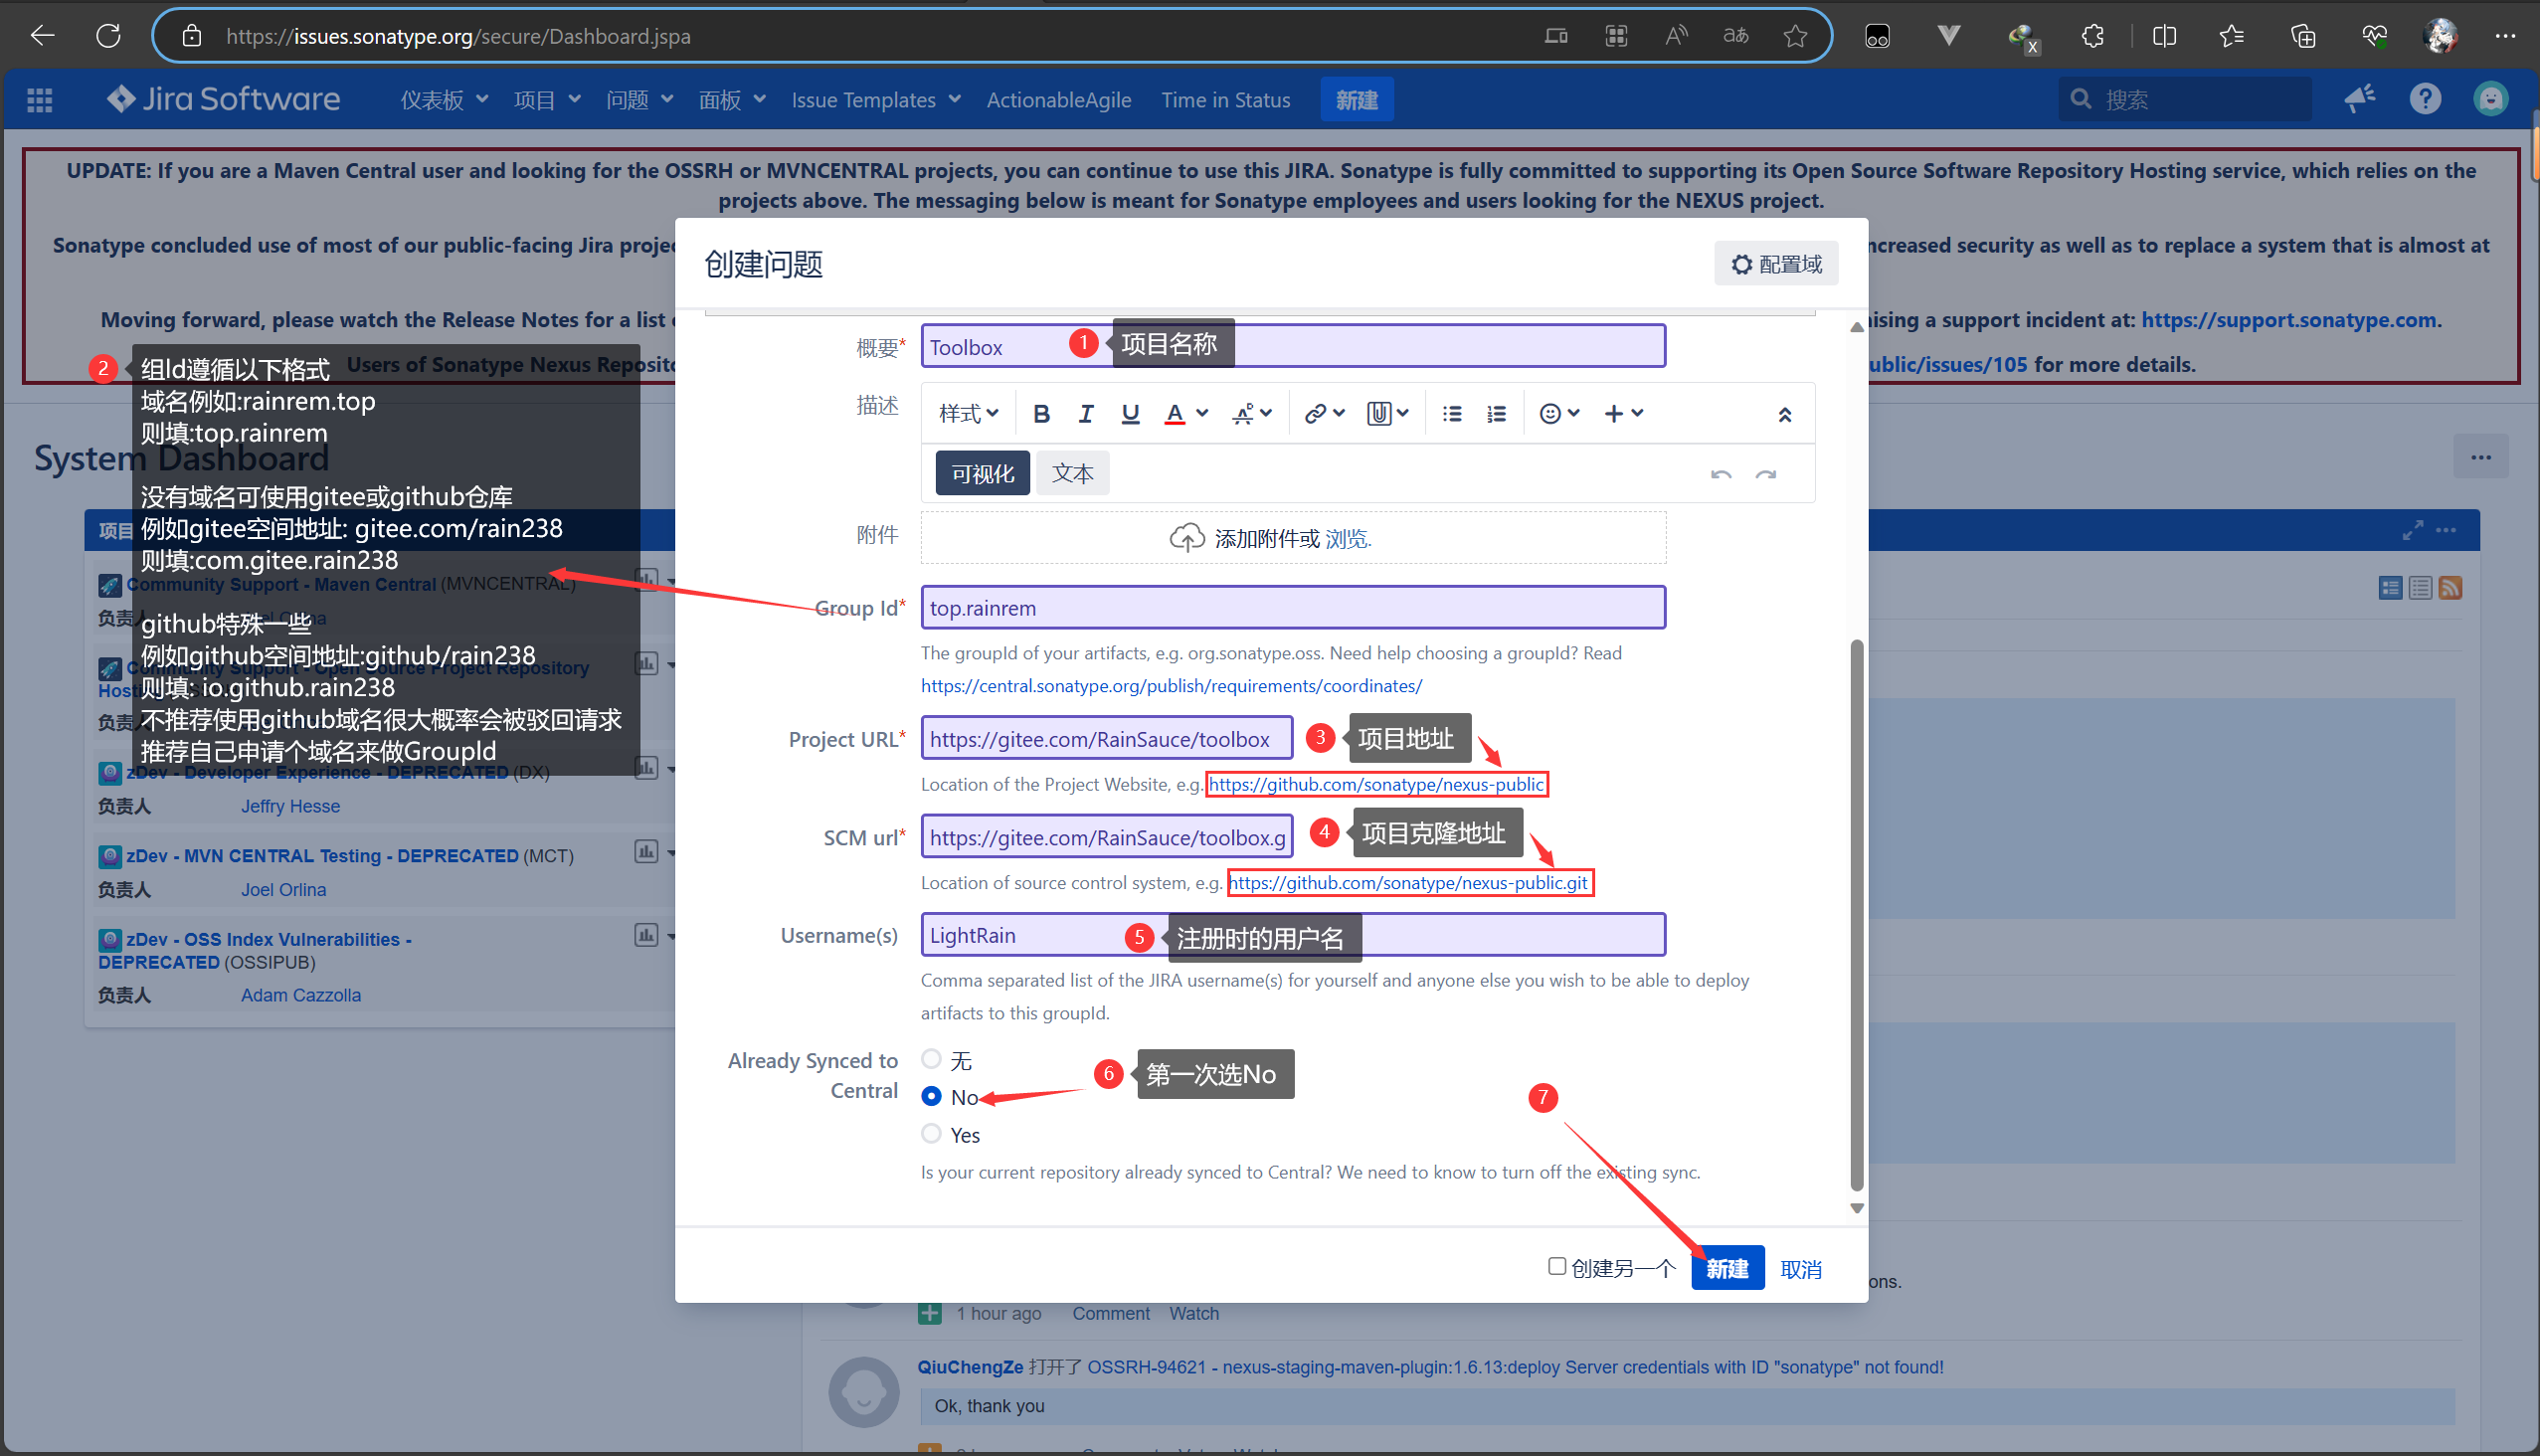This screenshot has height=1456, width=2540.
Task: Click the Group Id input field
Action: (1292, 608)
